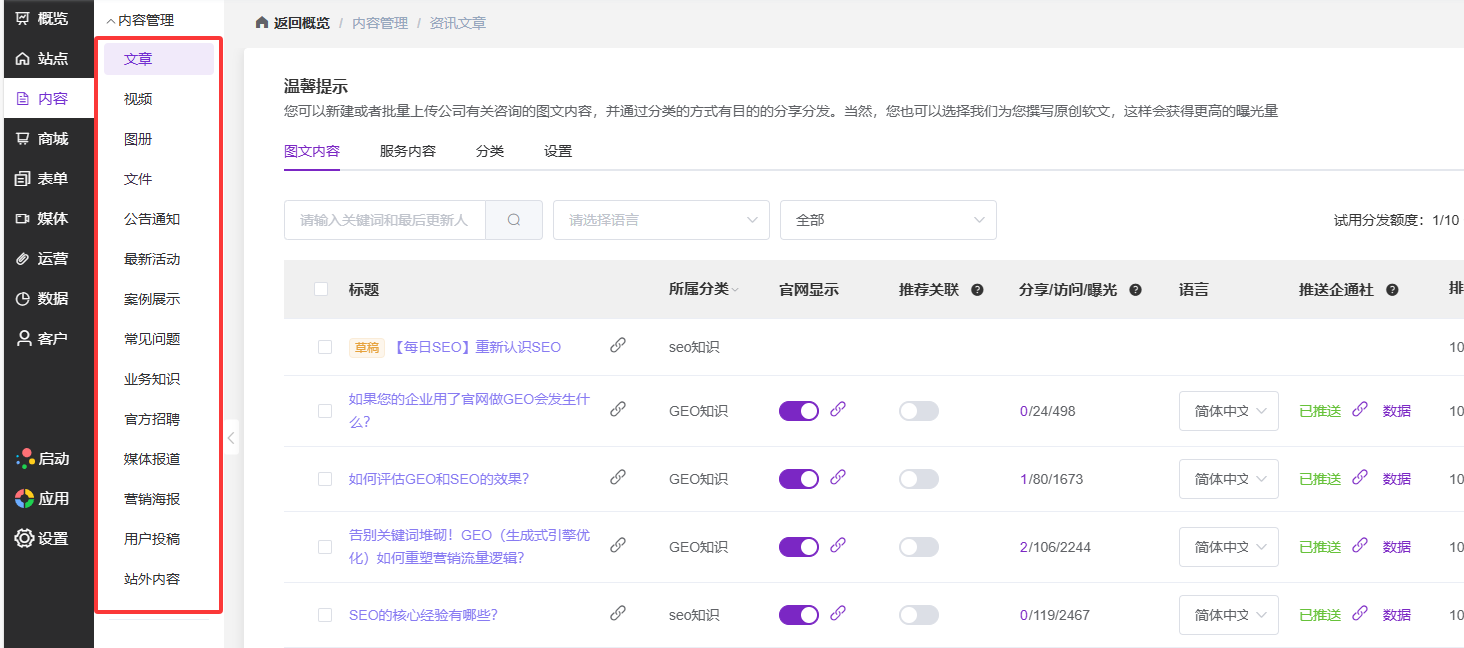Open article 如何评估GEO和SEO的效果？
The image size is (1464, 648).
coord(438,479)
